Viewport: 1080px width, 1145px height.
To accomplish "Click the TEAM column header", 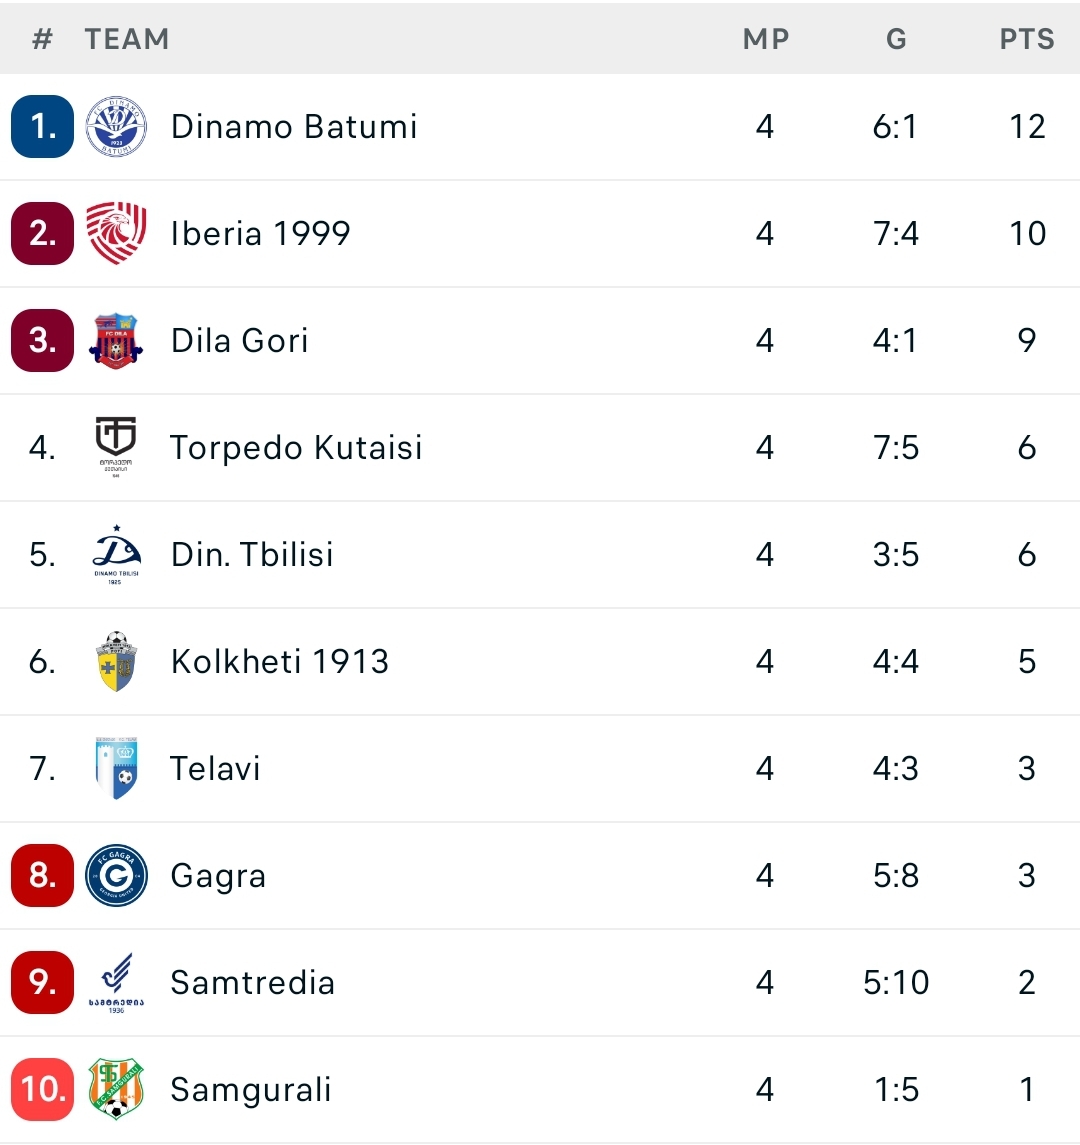I will pos(127,39).
